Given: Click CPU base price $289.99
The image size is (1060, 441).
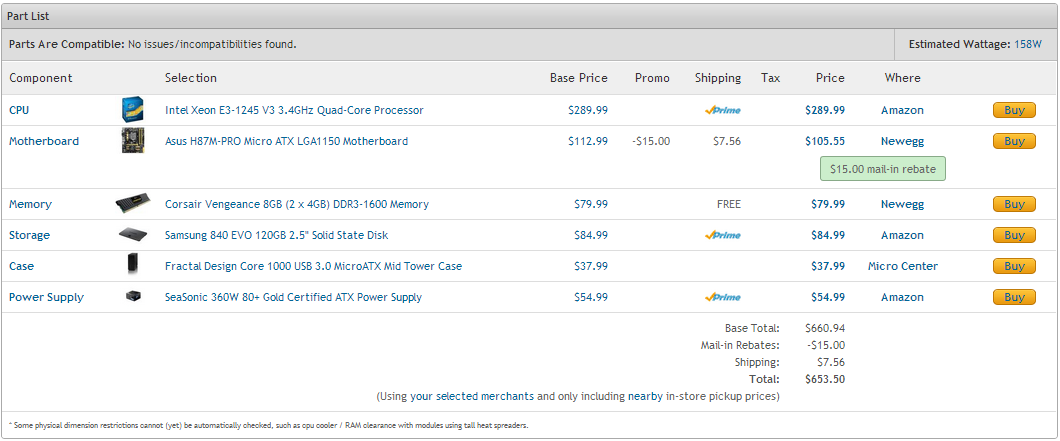Looking at the screenshot, I should click(588, 110).
